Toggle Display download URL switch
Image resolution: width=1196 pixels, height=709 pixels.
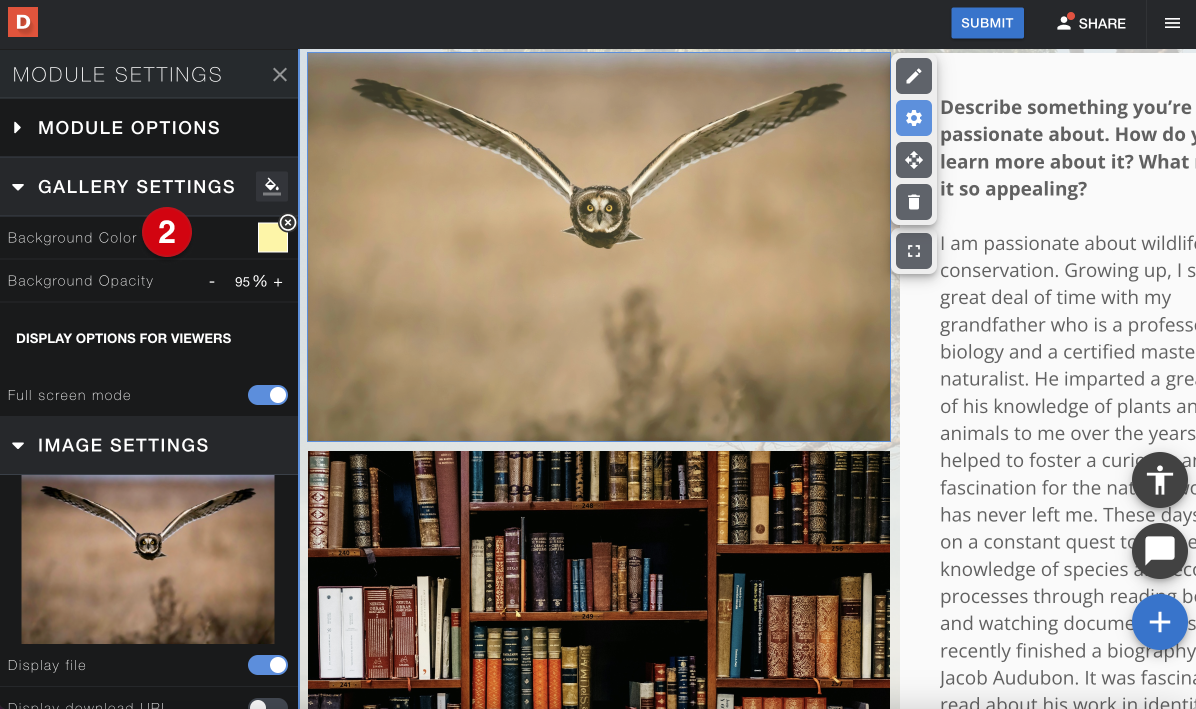268,704
